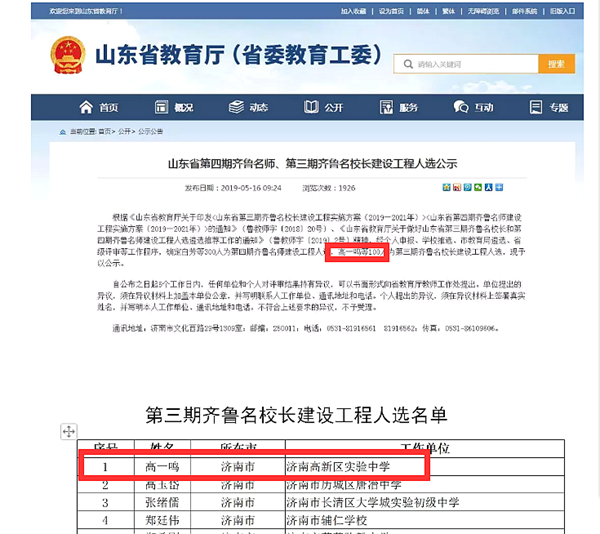Open the 邮件系统 link
The width and height of the screenshot is (600, 534).
pos(525,11)
